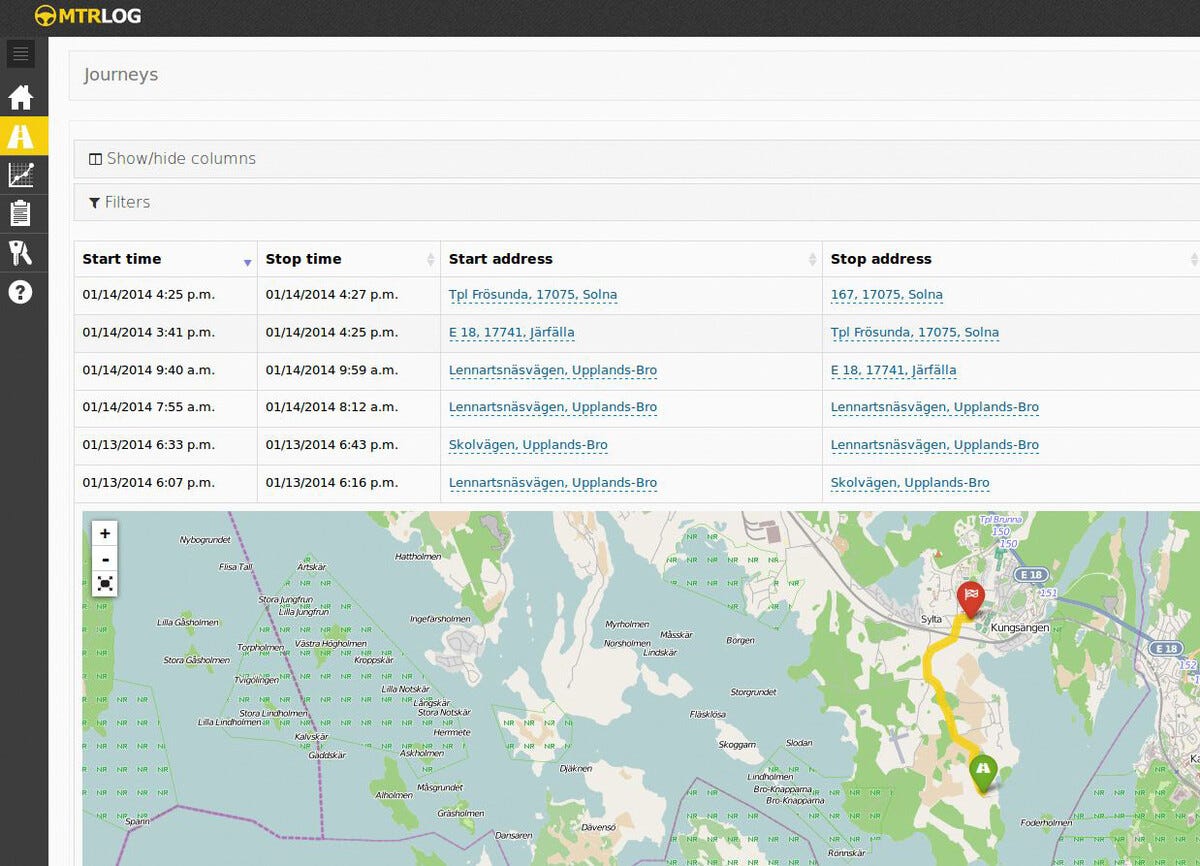Screen dimensions: 1200x866
Task: Open the keys and tools icon
Action: click(x=21, y=252)
